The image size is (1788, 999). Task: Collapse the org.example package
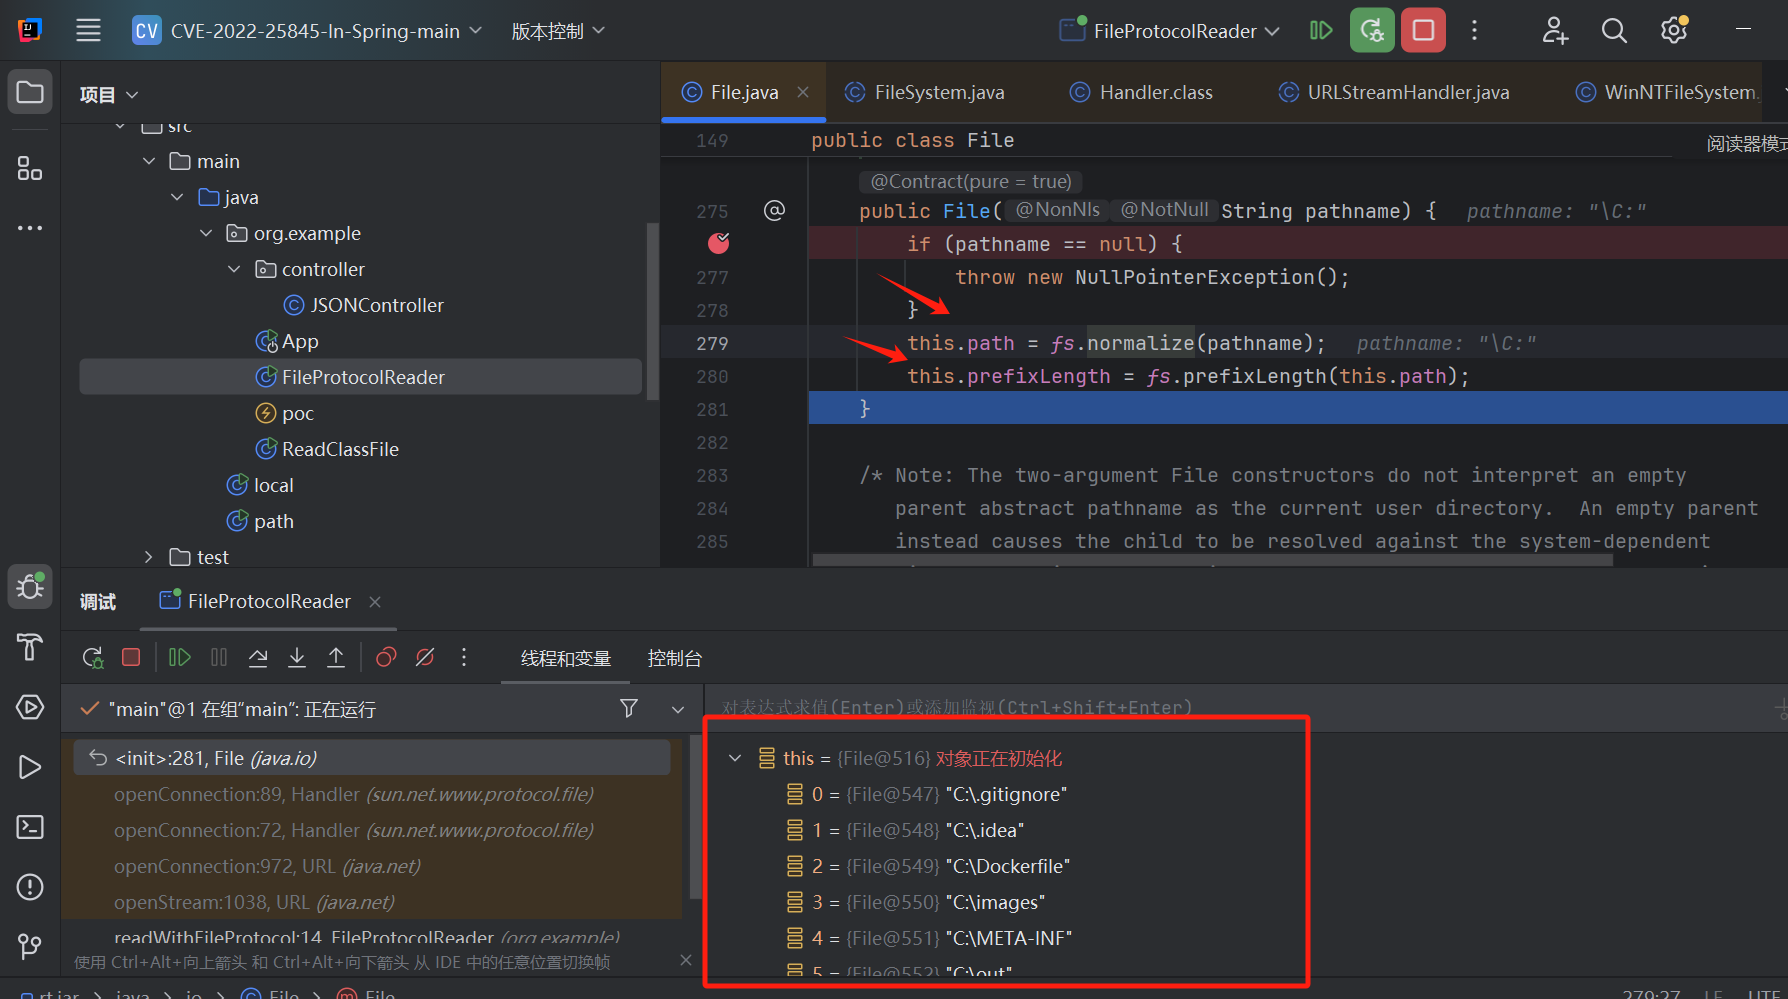[206, 233]
